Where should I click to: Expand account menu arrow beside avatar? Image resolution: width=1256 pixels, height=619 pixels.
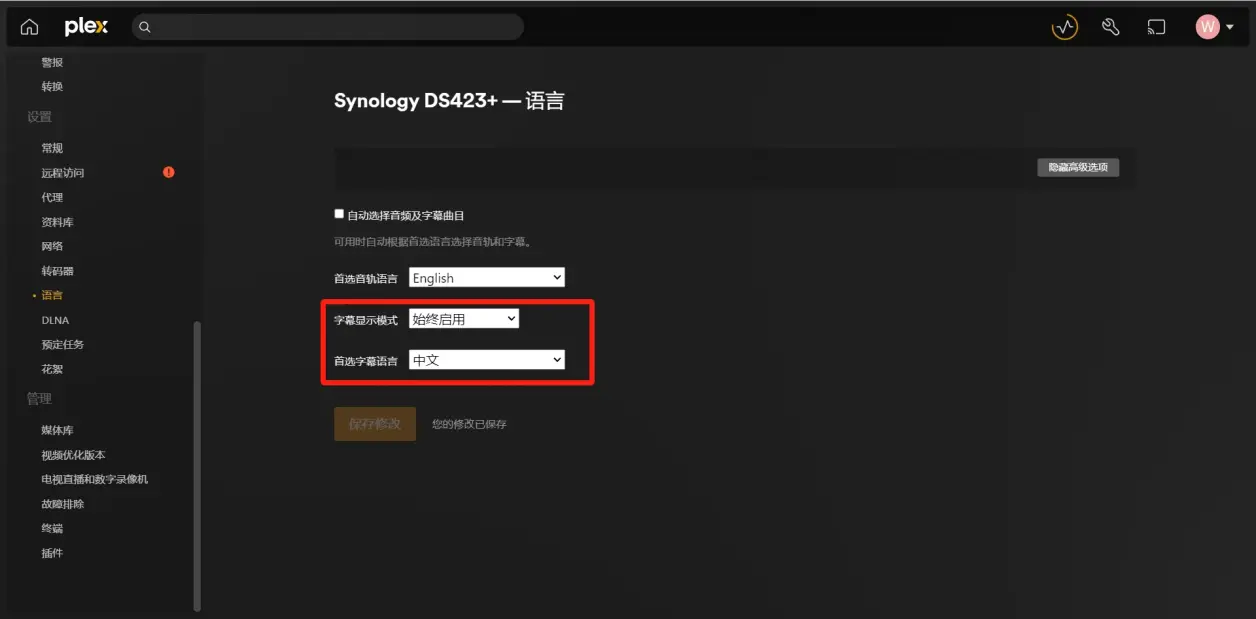1230,28
